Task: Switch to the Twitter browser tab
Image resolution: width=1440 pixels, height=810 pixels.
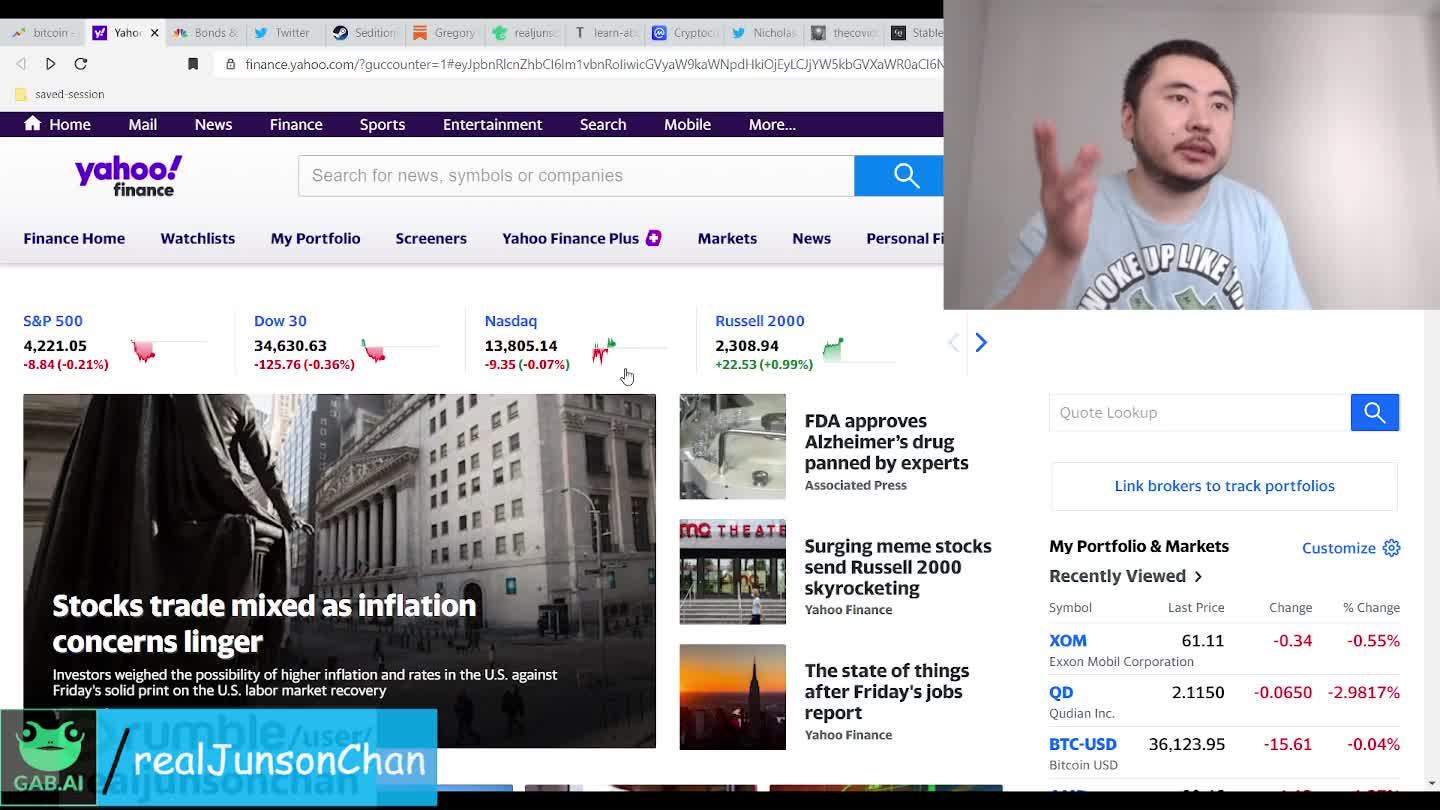Action: pos(283,33)
